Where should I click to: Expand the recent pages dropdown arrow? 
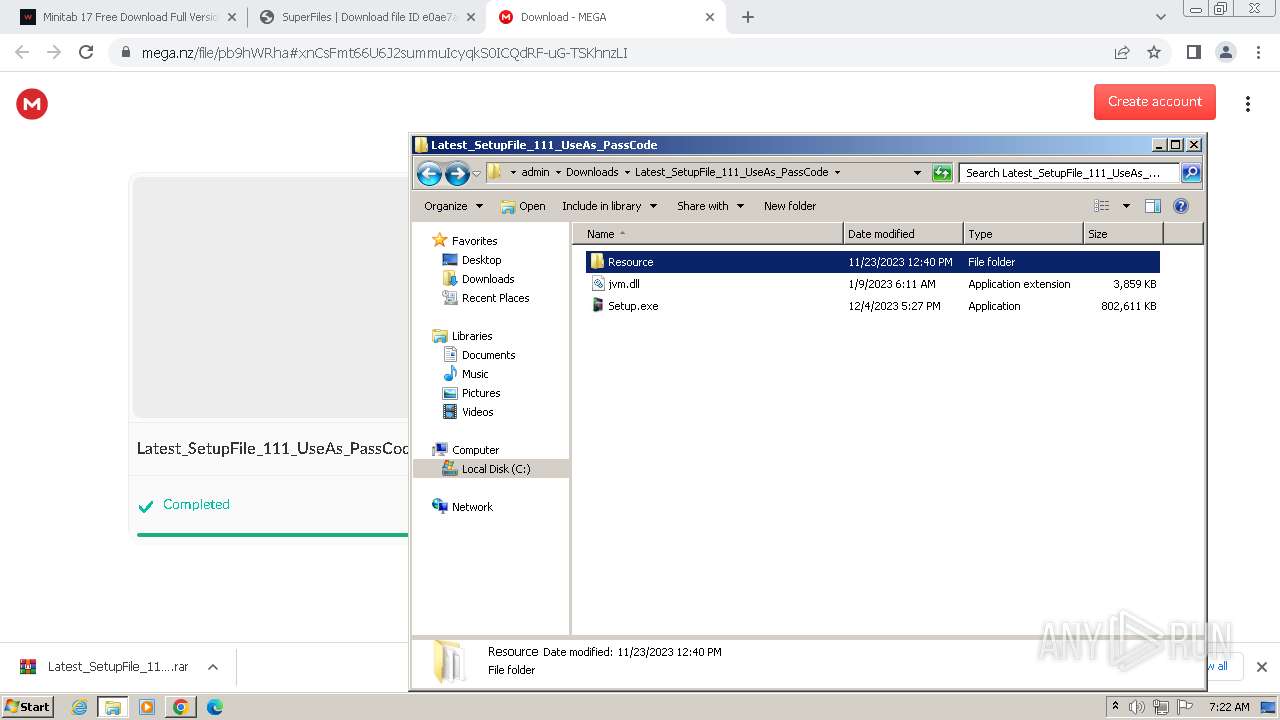[476, 173]
